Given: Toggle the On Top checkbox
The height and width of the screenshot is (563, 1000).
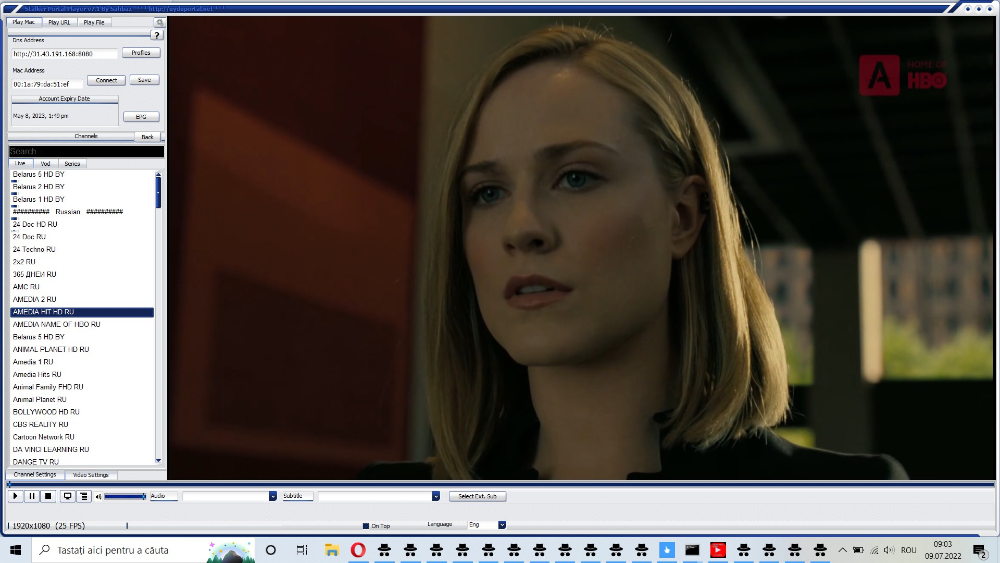Looking at the screenshot, I should click(366, 526).
